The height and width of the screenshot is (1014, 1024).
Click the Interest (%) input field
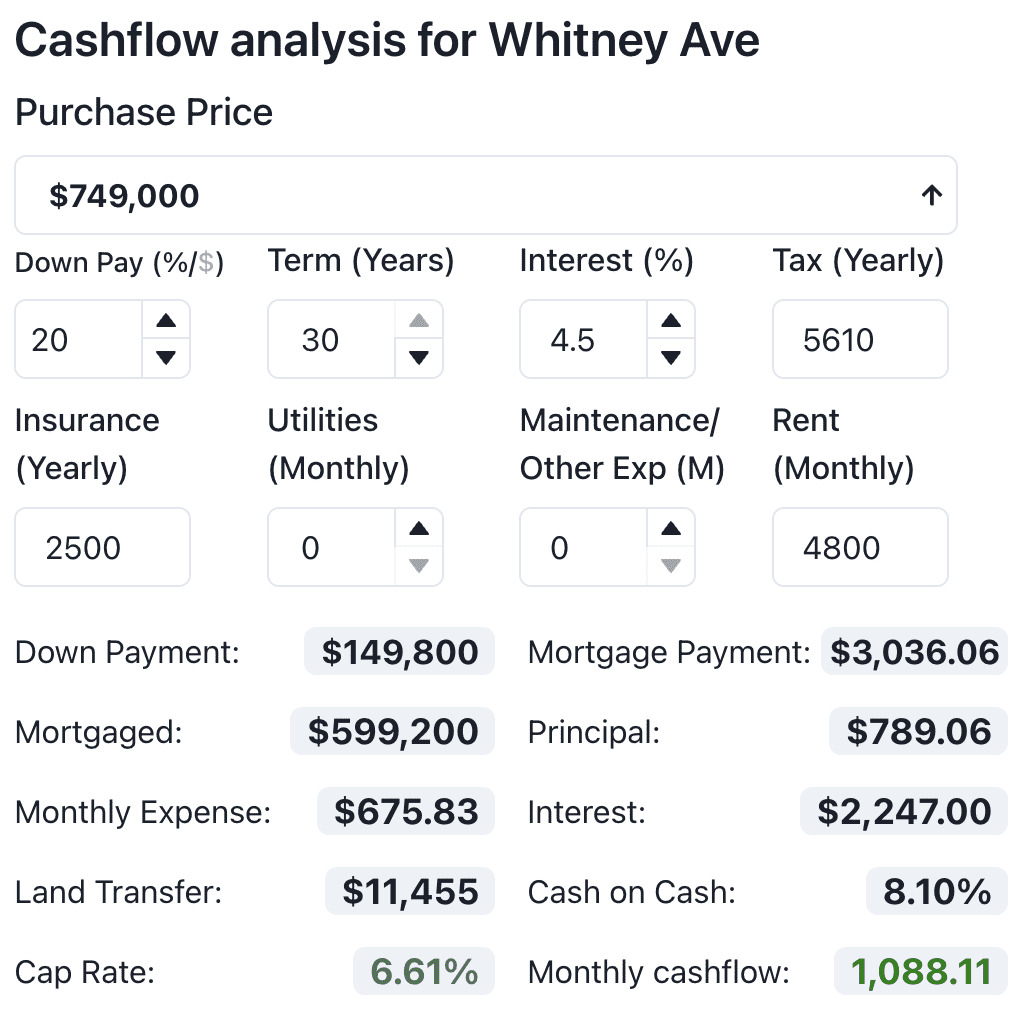(x=584, y=340)
